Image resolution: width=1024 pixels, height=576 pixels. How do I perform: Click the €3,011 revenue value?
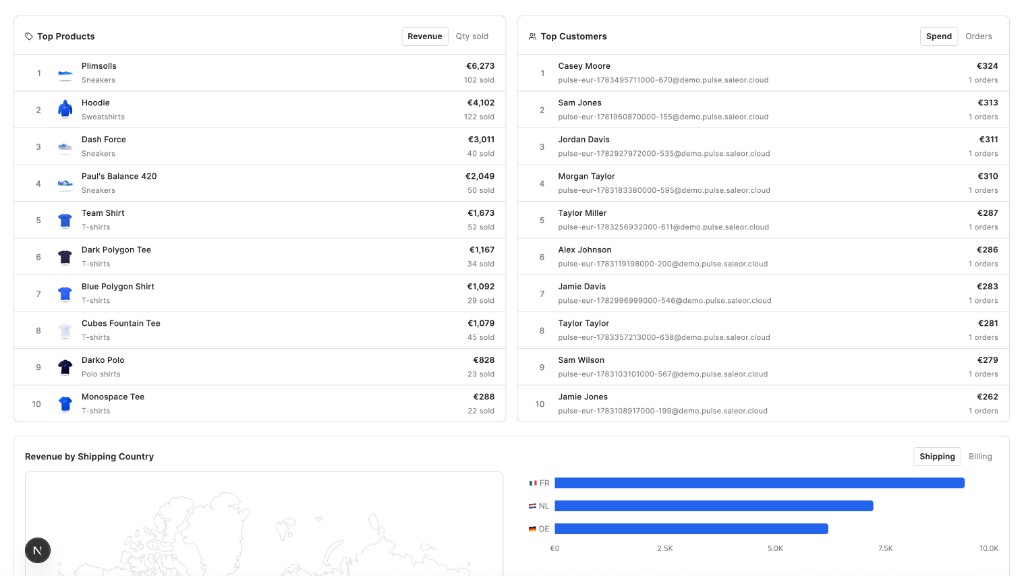(x=481, y=140)
